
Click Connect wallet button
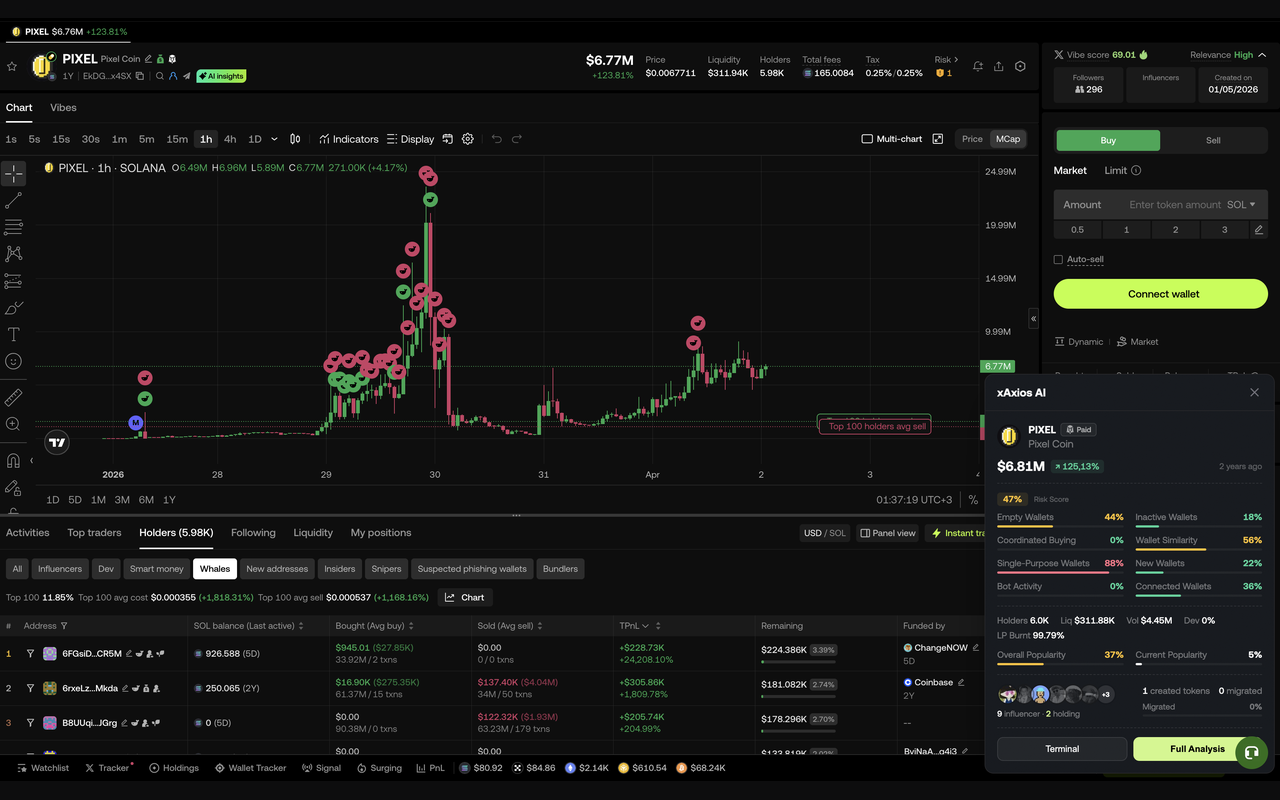coord(1161,294)
